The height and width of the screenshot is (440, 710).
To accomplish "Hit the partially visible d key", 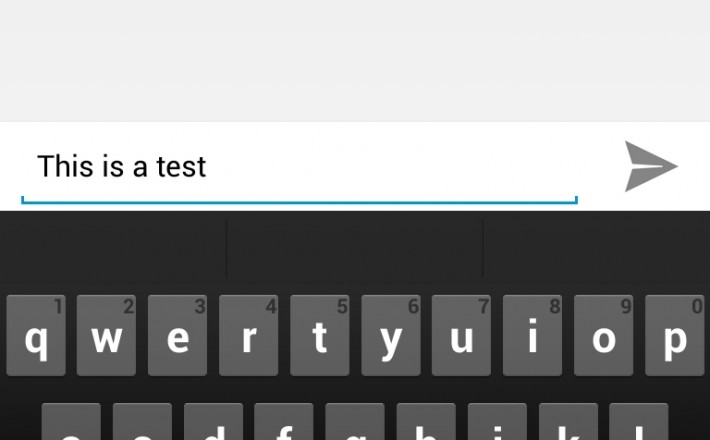I will [x=213, y=421].
